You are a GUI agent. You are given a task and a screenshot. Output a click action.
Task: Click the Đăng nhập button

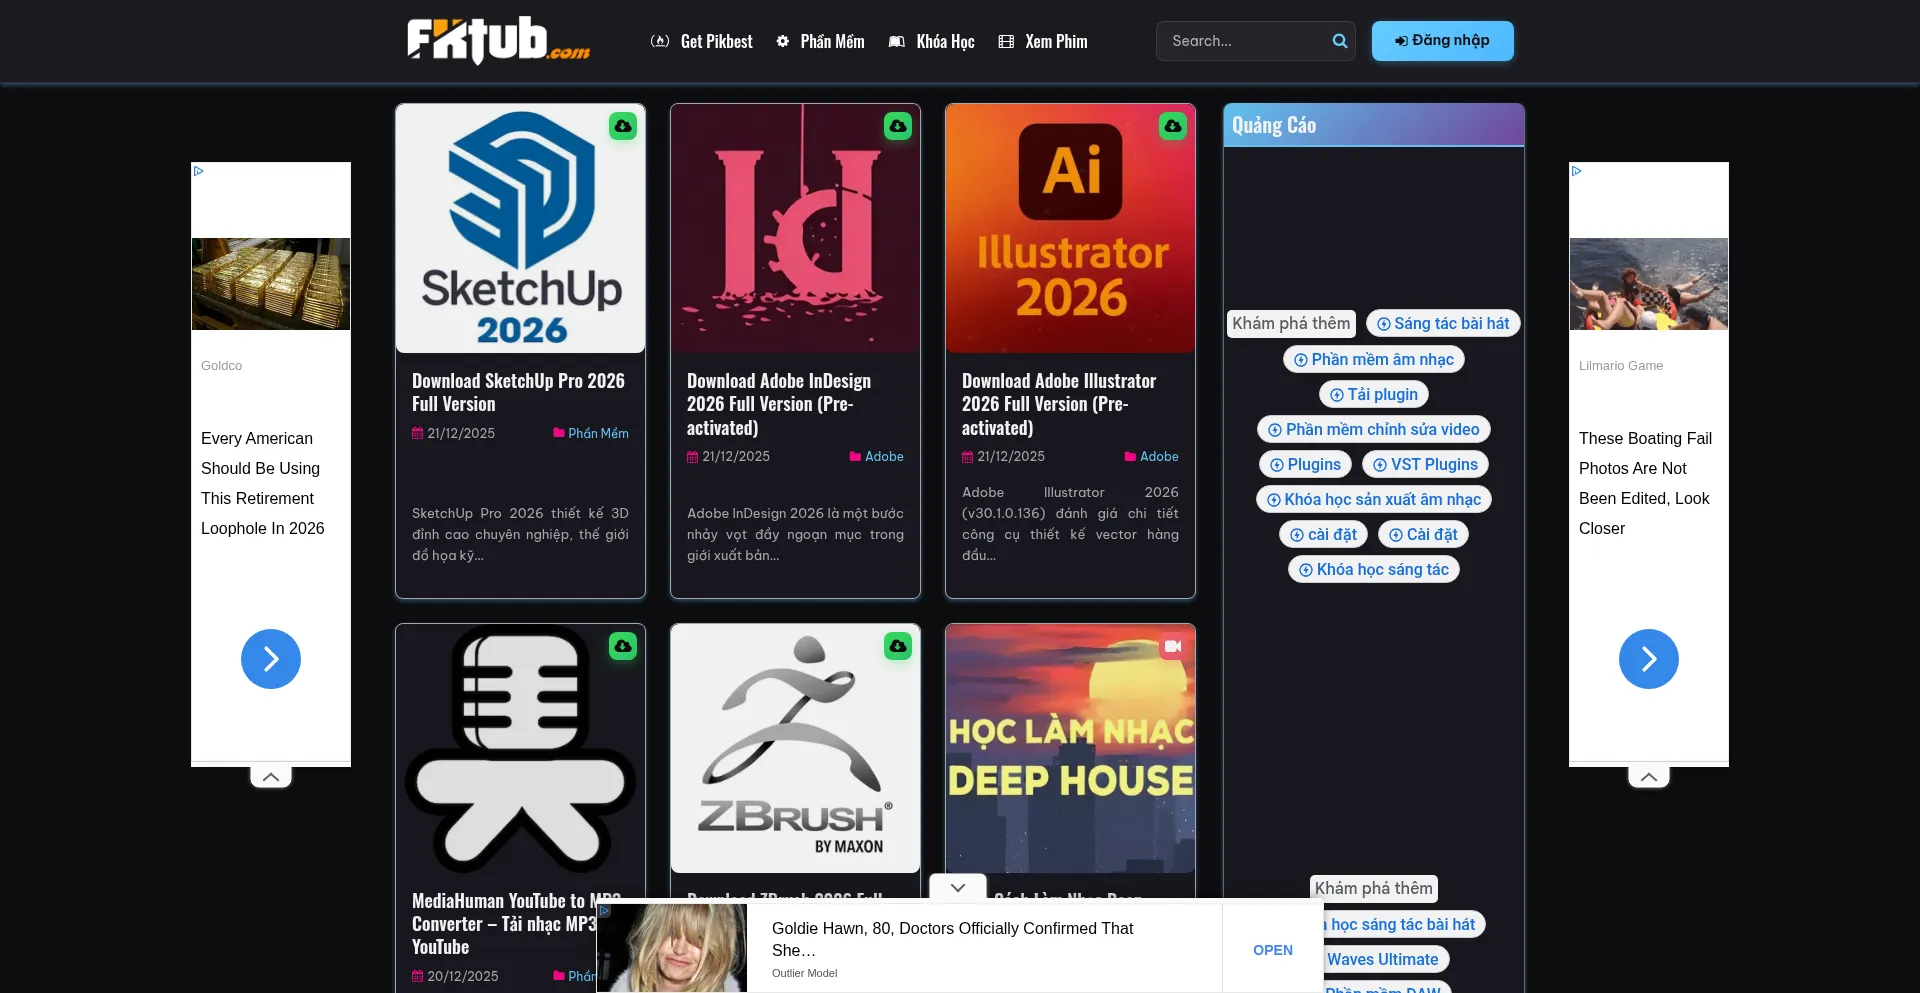pos(1442,41)
